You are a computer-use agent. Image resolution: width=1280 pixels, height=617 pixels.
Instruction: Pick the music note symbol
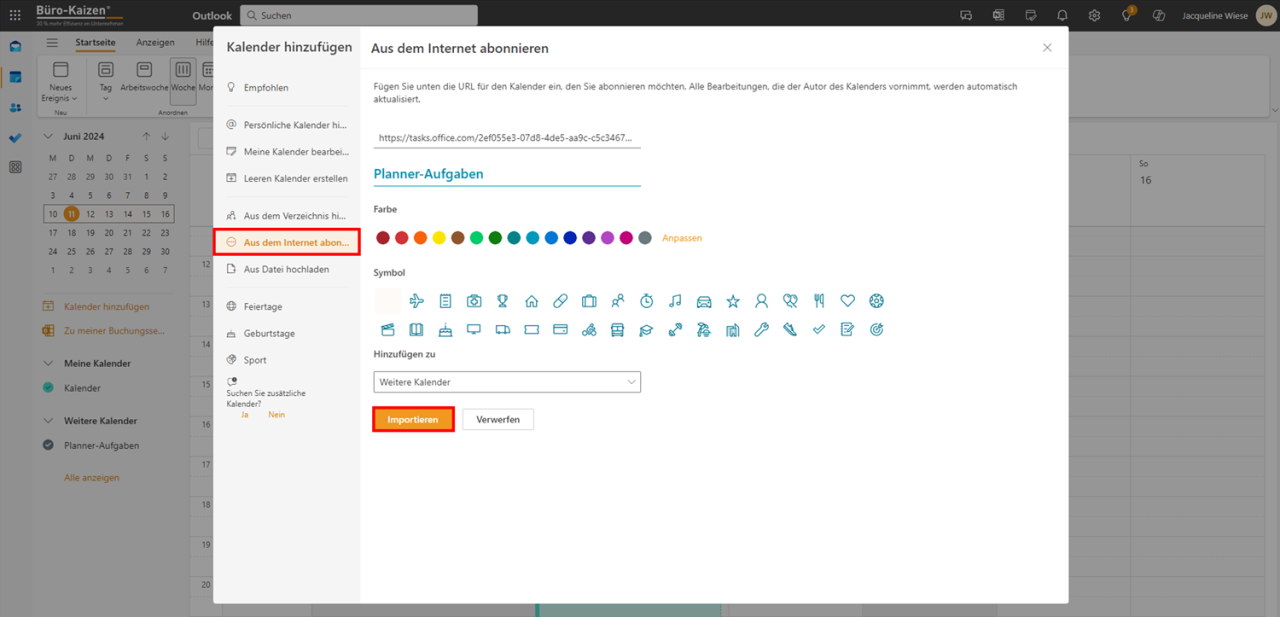point(674,300)
